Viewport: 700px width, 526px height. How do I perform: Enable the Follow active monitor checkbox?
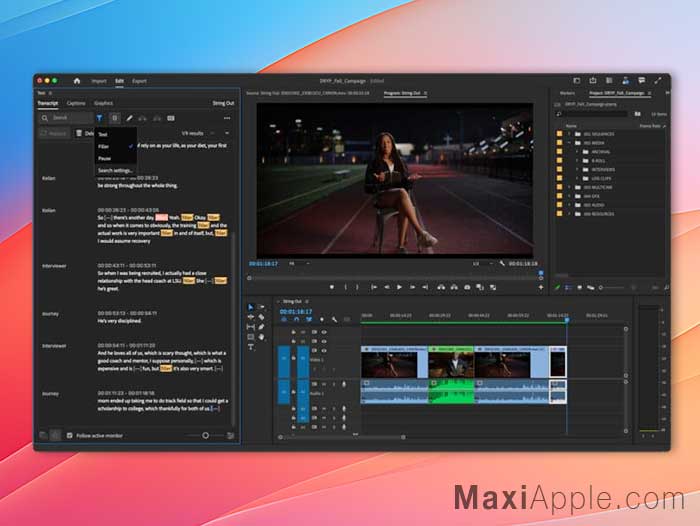point(70,435)
